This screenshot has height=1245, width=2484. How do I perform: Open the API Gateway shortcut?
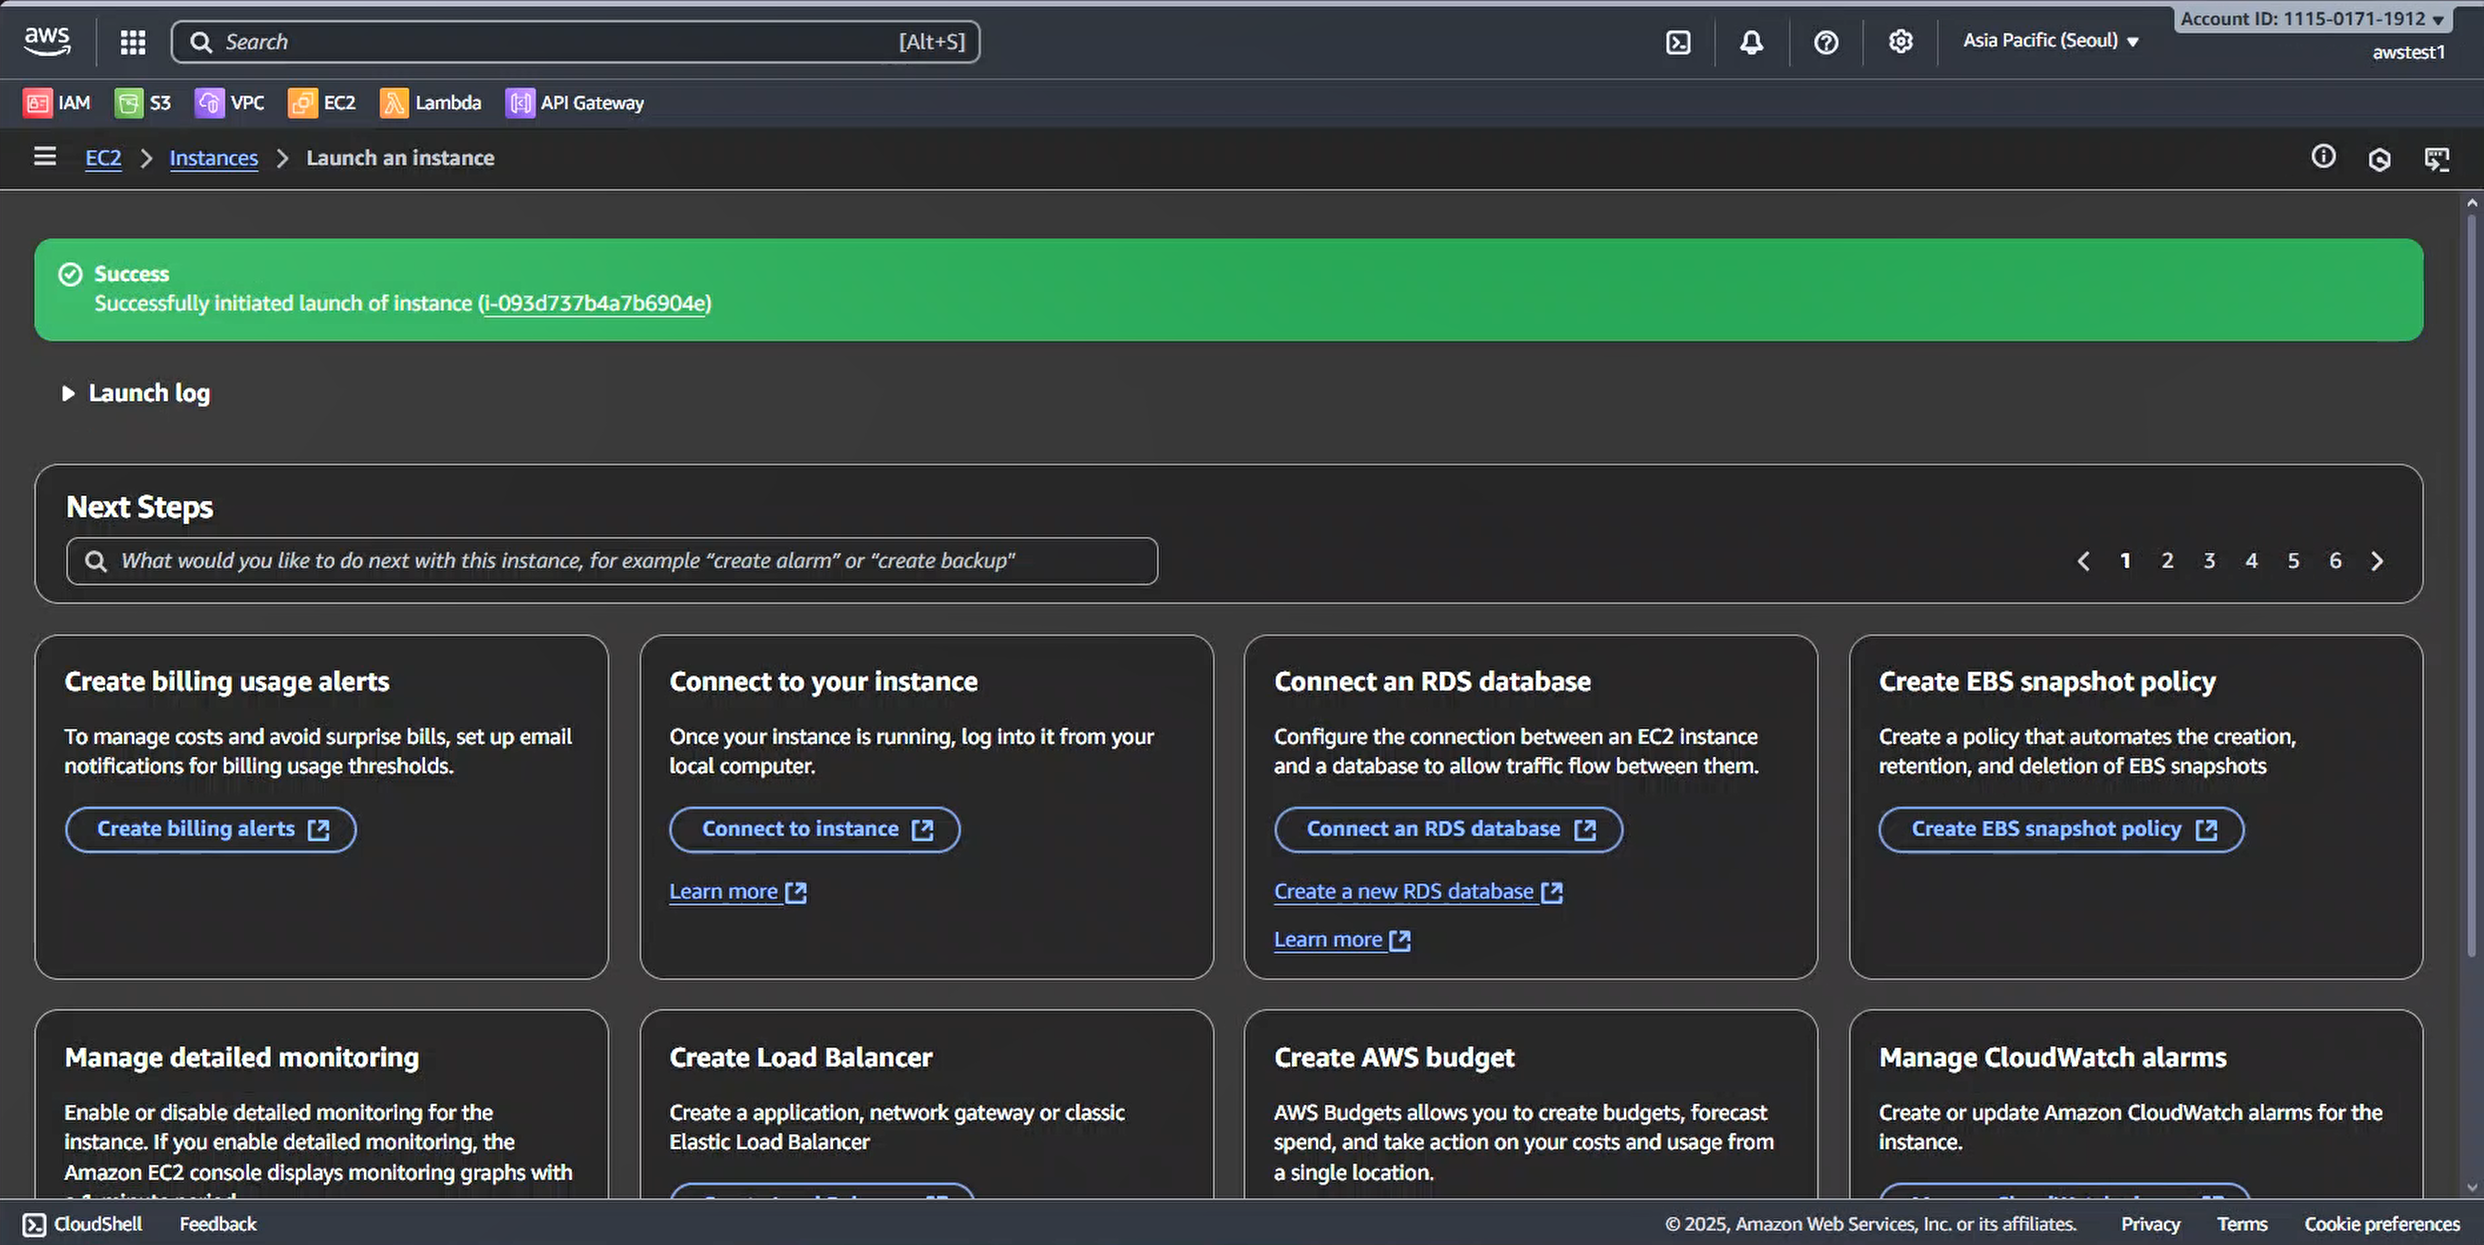575,103
